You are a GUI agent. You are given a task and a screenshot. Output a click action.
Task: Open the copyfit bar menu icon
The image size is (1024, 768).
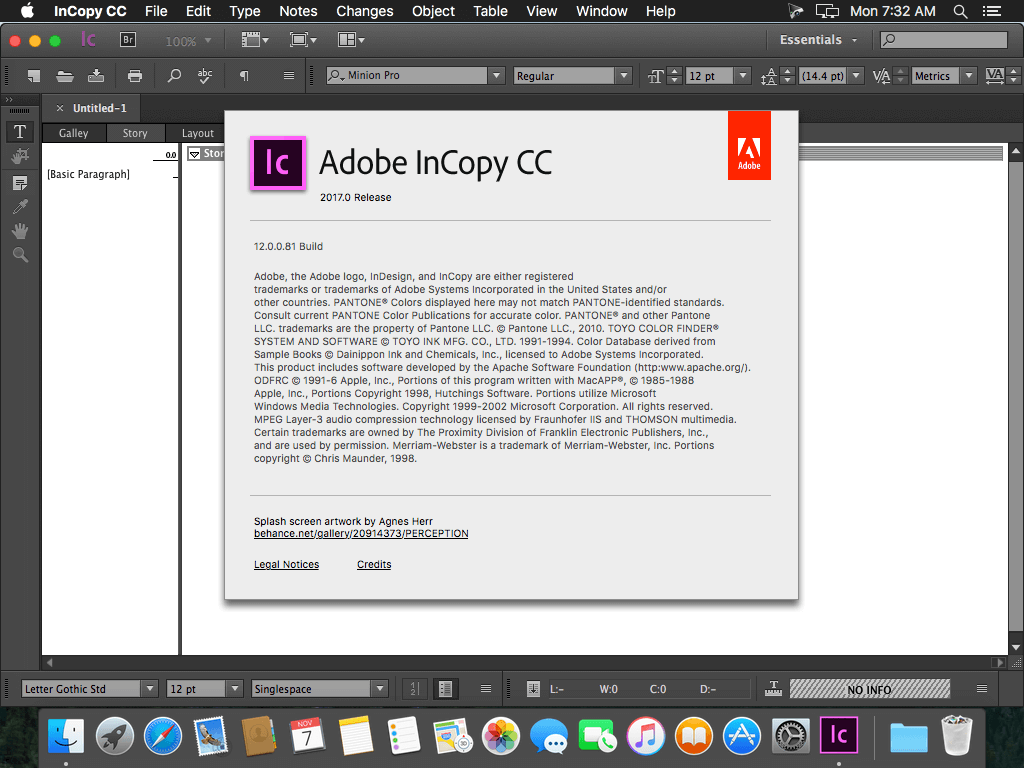pyautogui.click(x=982, y=689)
